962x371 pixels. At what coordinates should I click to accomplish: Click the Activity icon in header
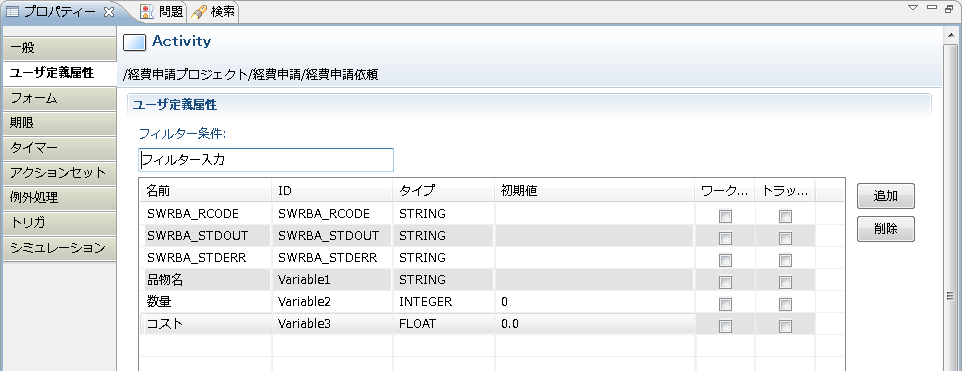134,42
